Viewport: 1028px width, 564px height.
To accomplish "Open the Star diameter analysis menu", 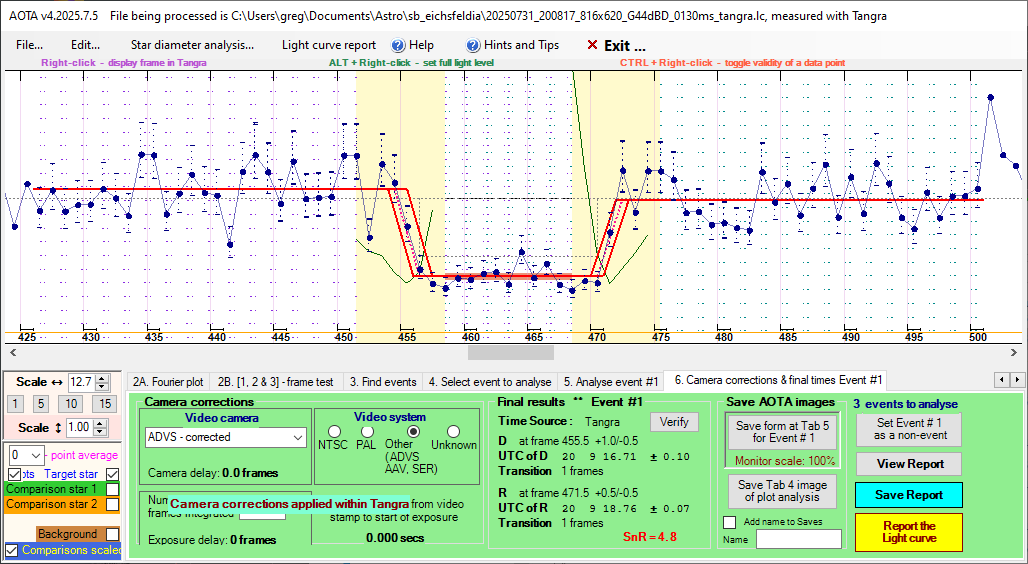I will (192, 45).
